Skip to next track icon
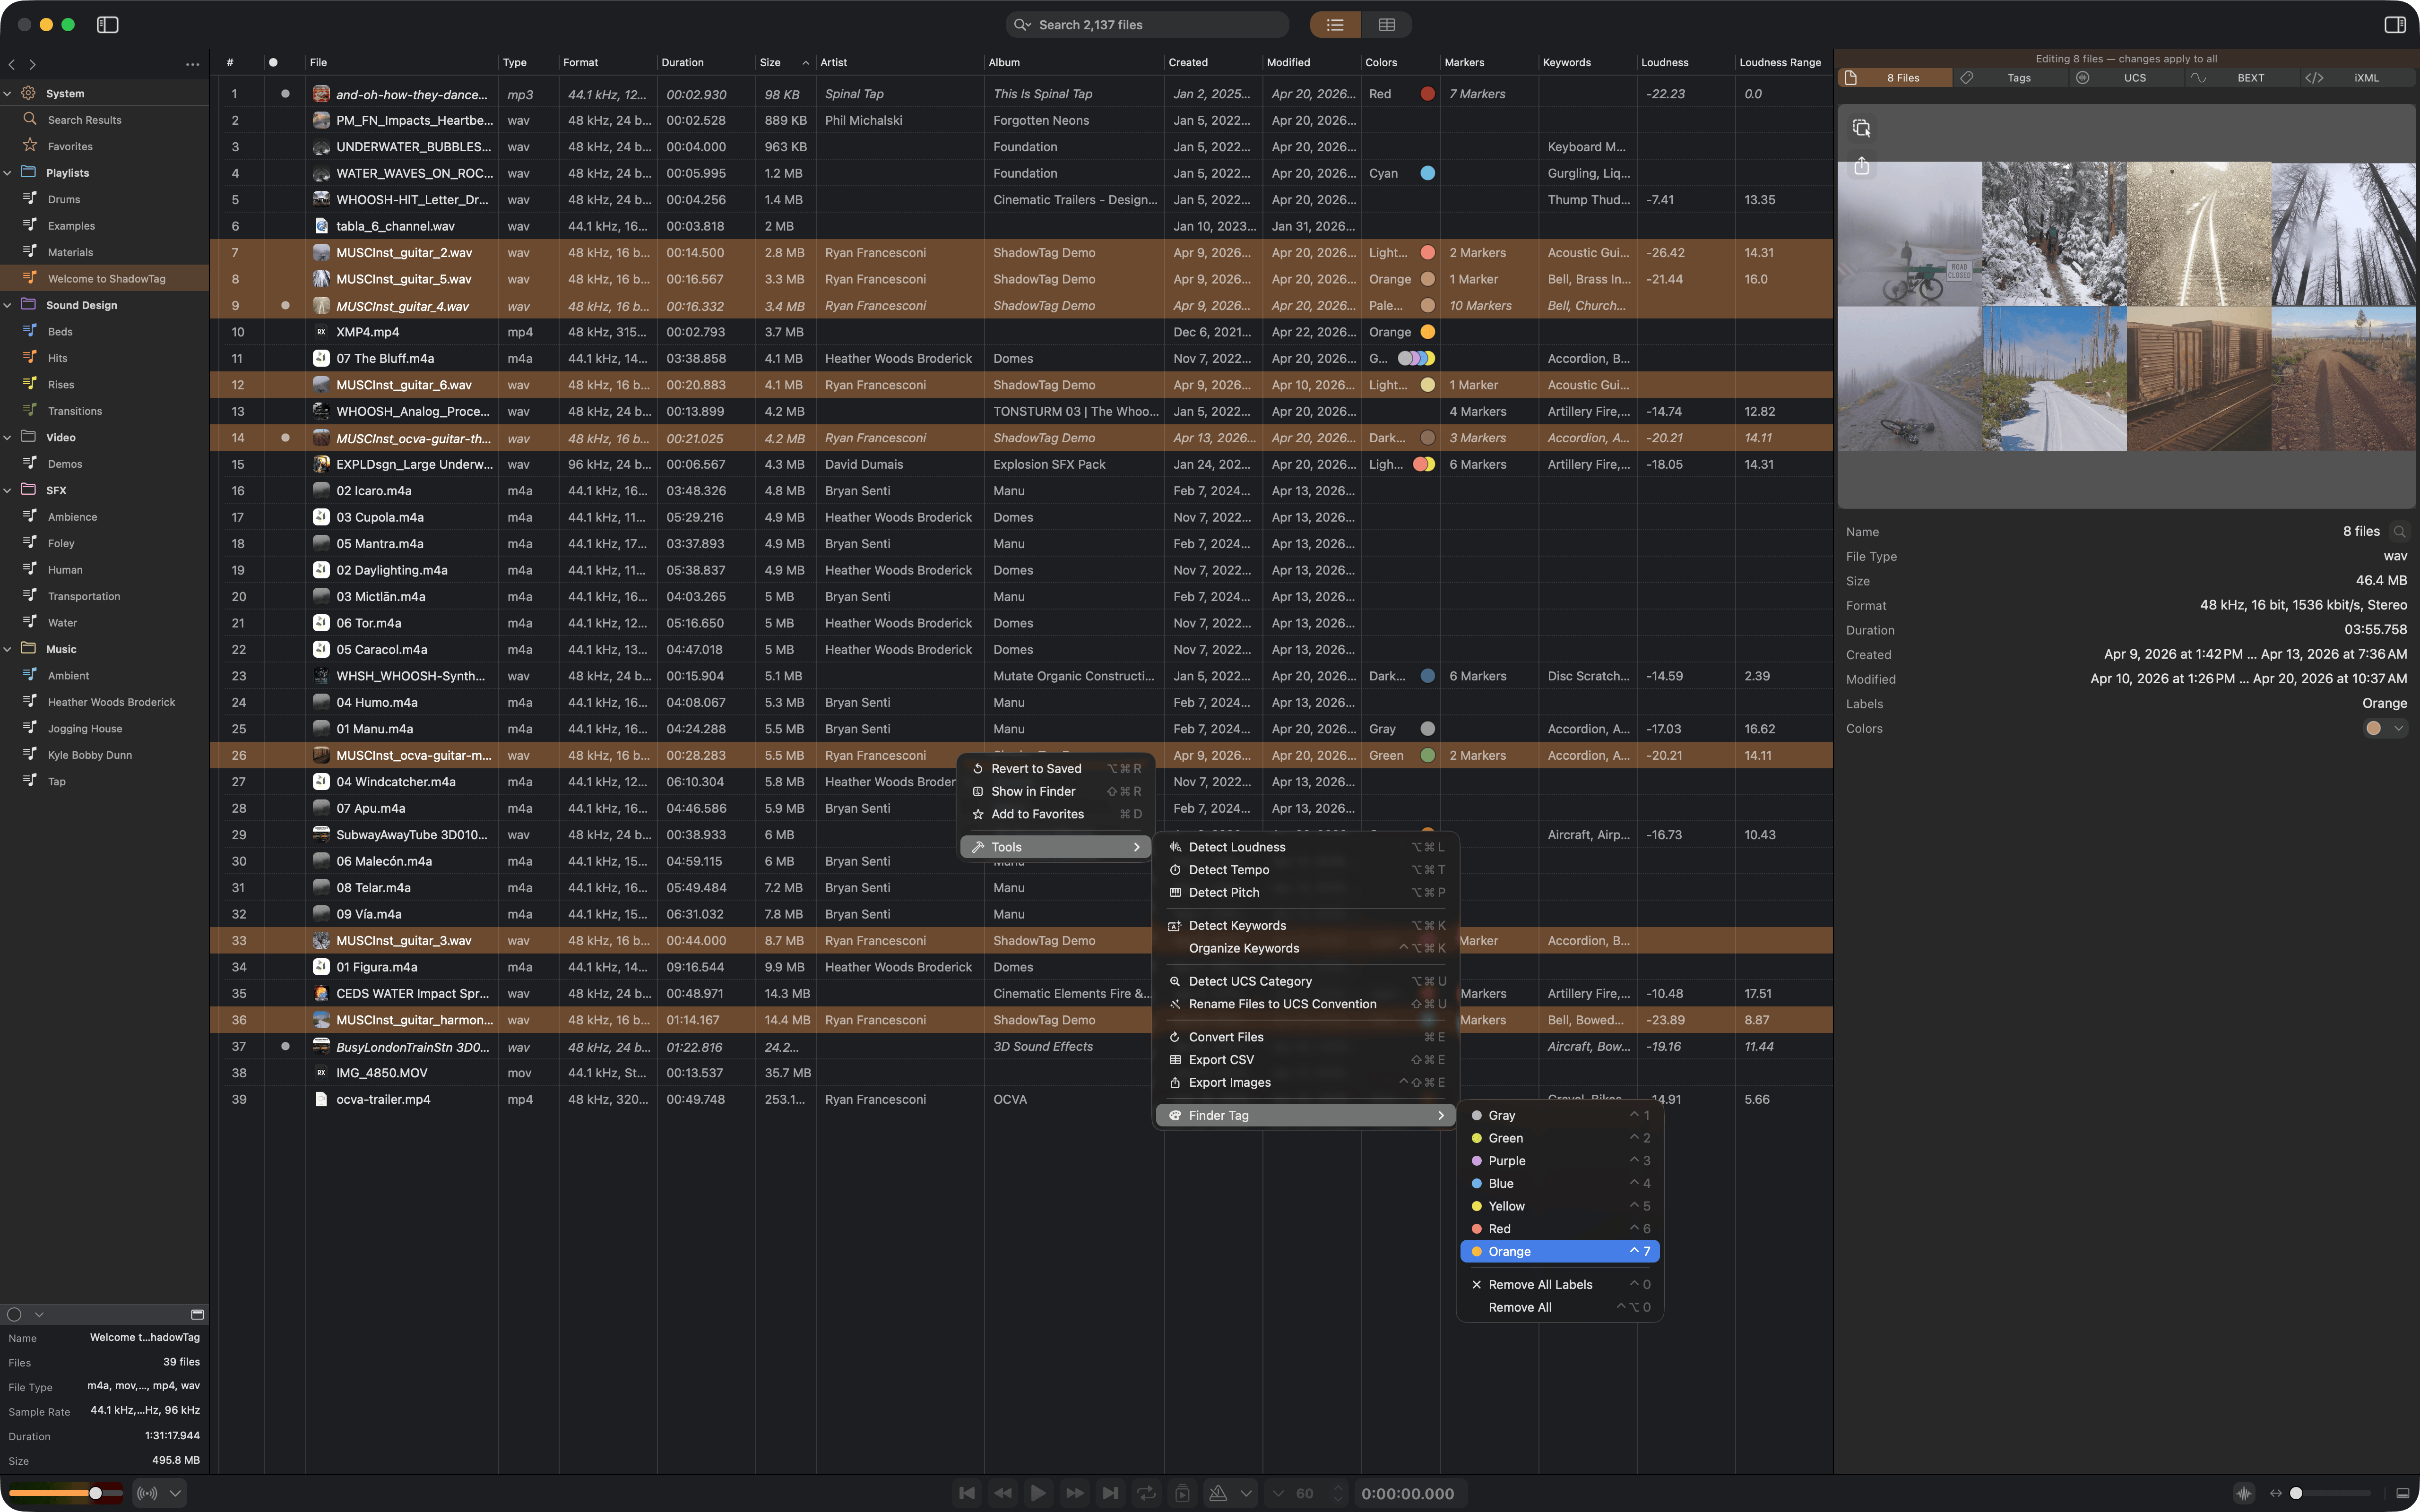This screenshot has height=1512, width=2420. pyautogui.click(x=1110, y=1493)
